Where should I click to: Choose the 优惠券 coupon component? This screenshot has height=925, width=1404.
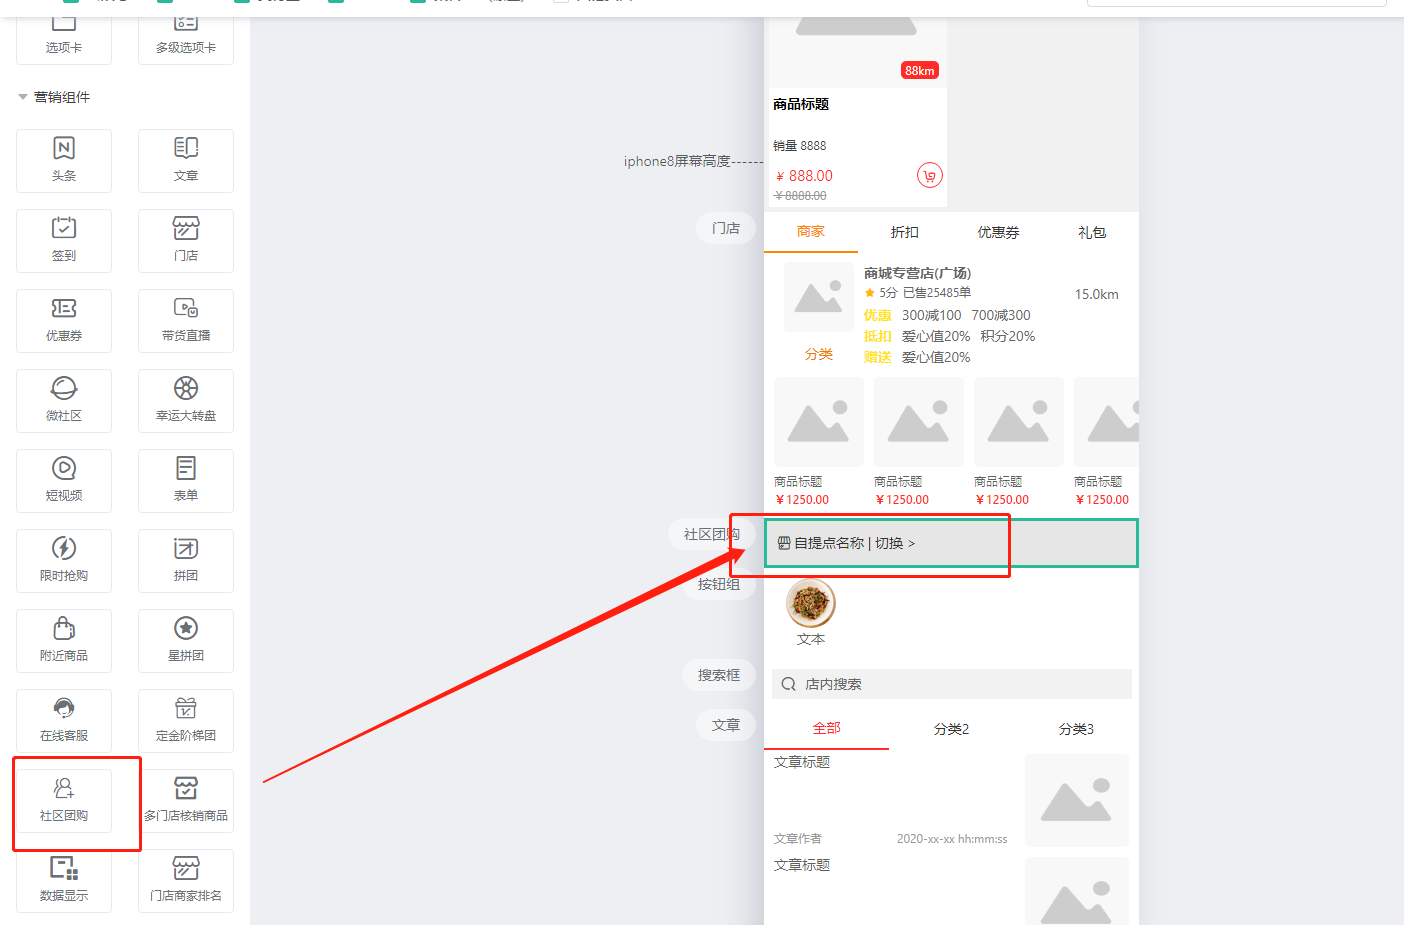pyautogui.click(x=64, y=320)
